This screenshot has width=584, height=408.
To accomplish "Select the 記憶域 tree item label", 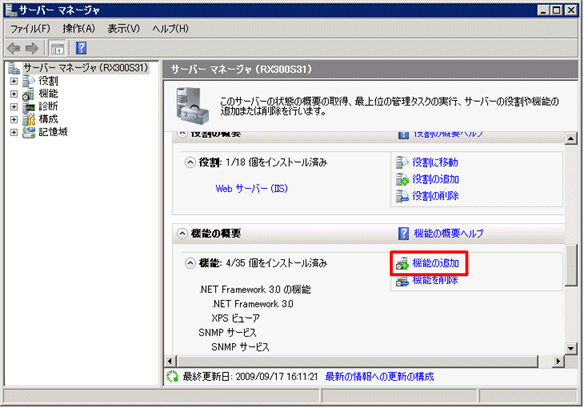I will (x=53, y=132).
